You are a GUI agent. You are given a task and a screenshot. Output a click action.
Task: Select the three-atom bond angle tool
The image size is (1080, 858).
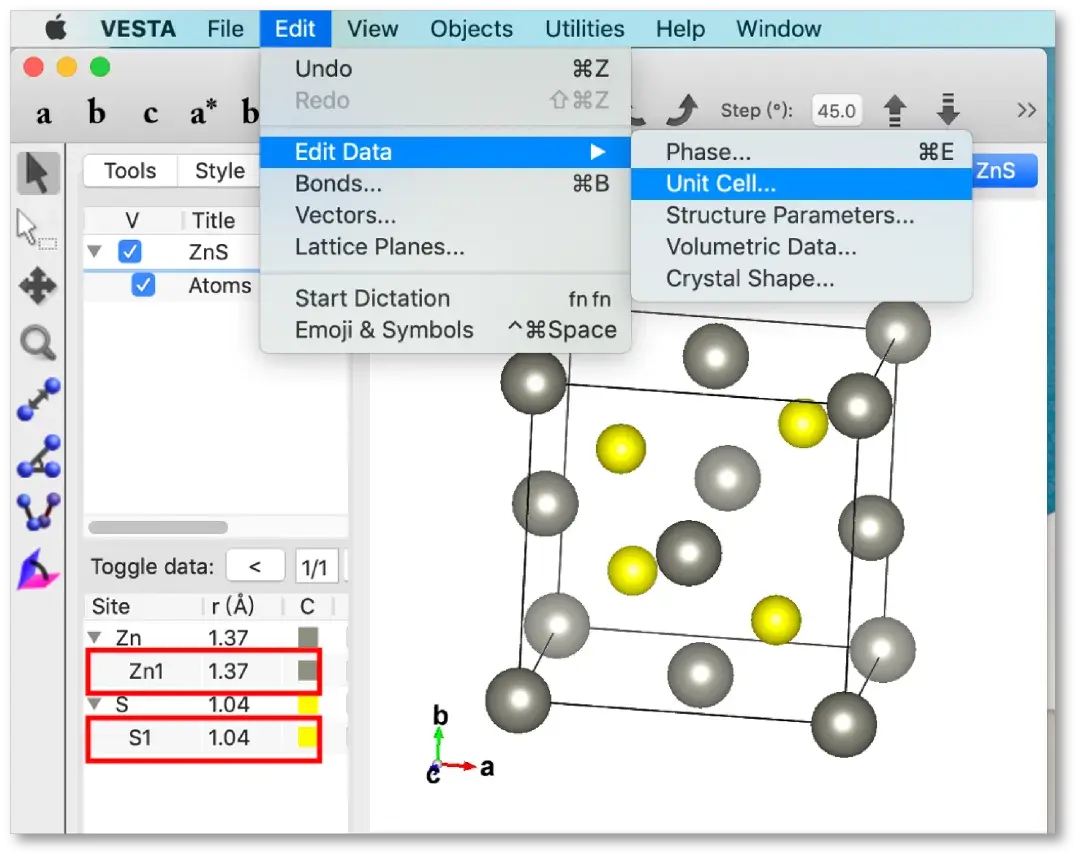[x=38, y=457]
